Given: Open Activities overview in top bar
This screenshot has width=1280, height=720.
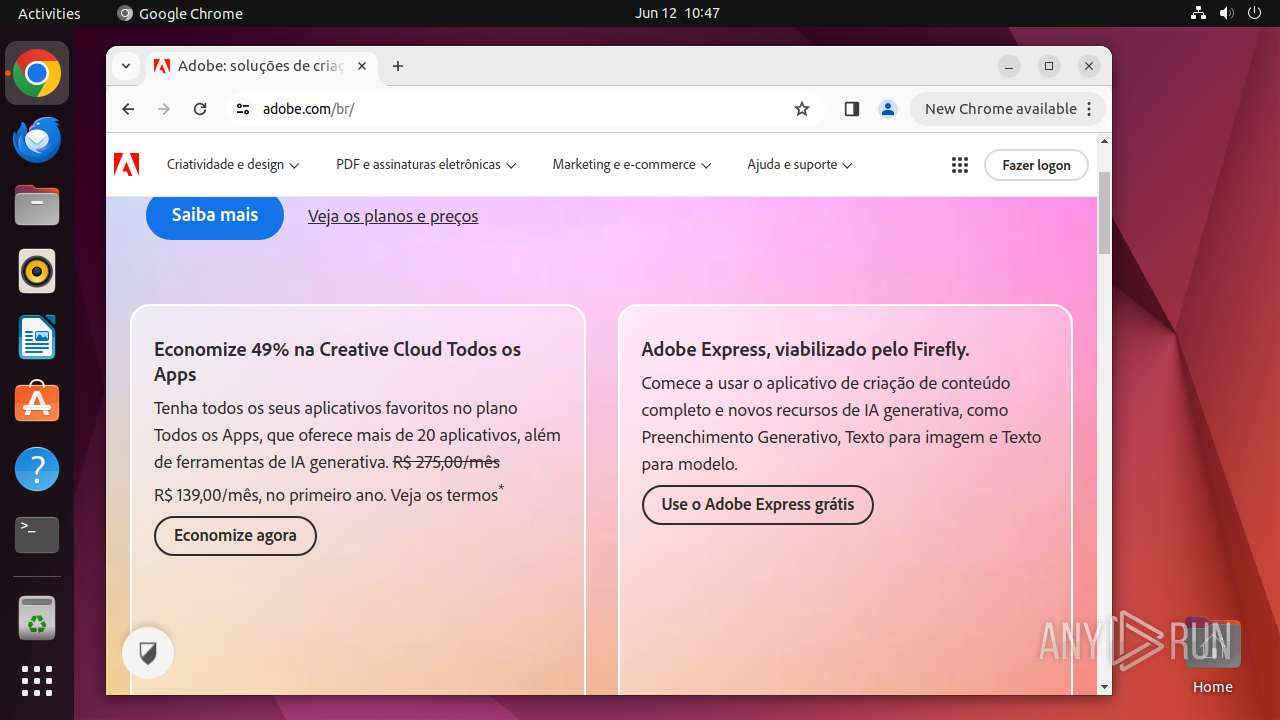Looking at the screenshot, I should (x=49, y=13).
